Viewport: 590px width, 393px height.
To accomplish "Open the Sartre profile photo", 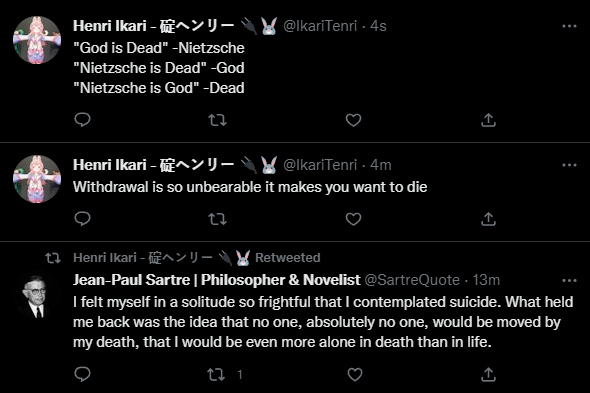I will [x=37, y=296].
